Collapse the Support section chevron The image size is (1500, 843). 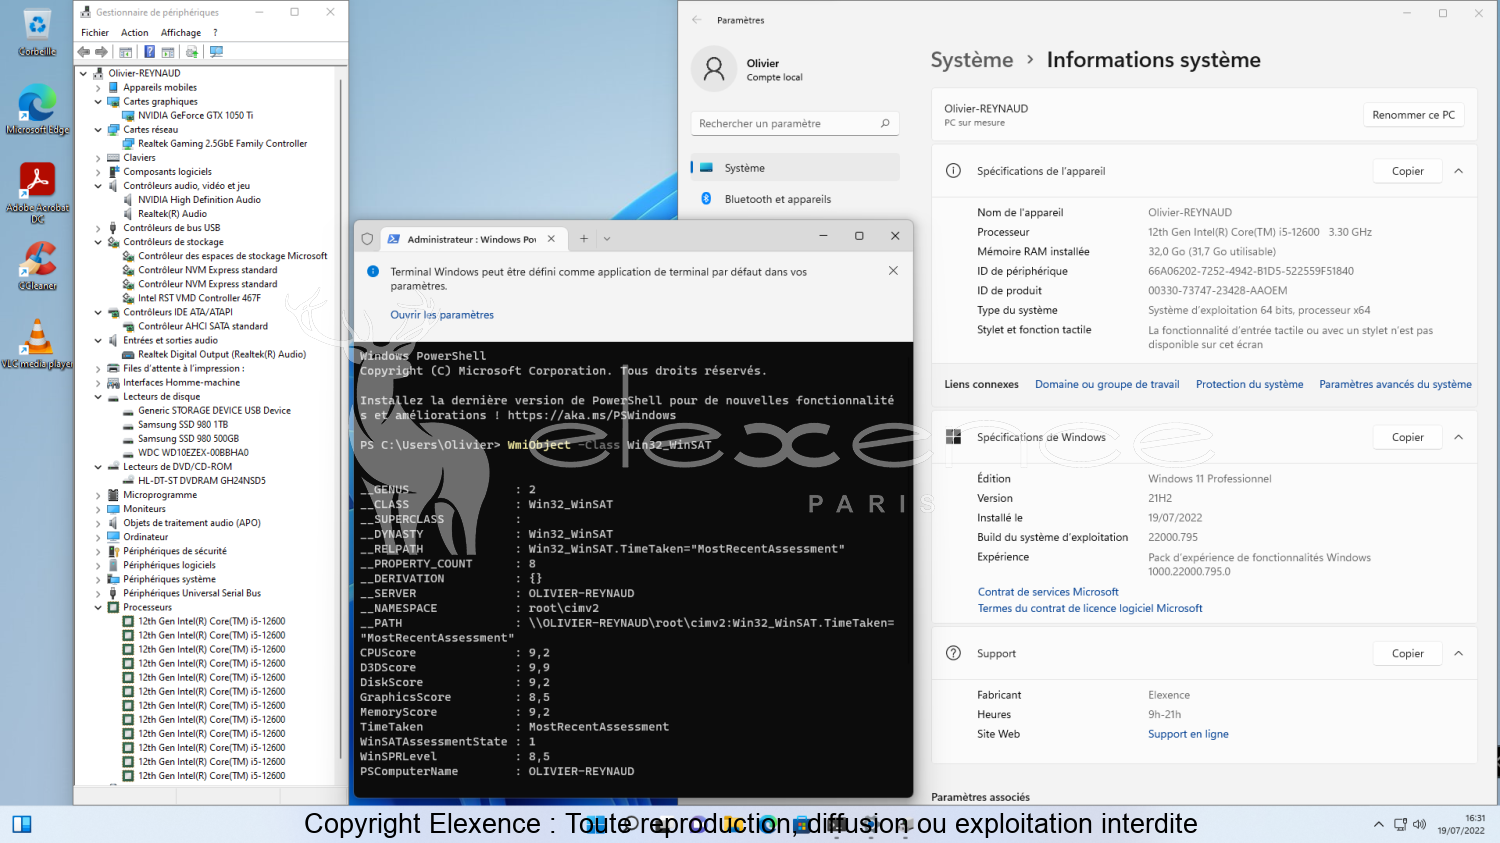(1459, 653)
